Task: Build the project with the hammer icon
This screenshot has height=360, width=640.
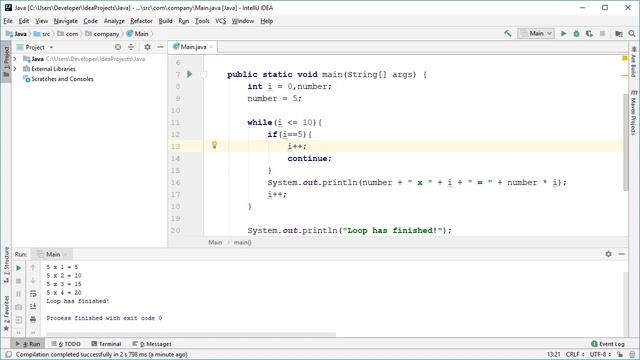Action: 507,34
